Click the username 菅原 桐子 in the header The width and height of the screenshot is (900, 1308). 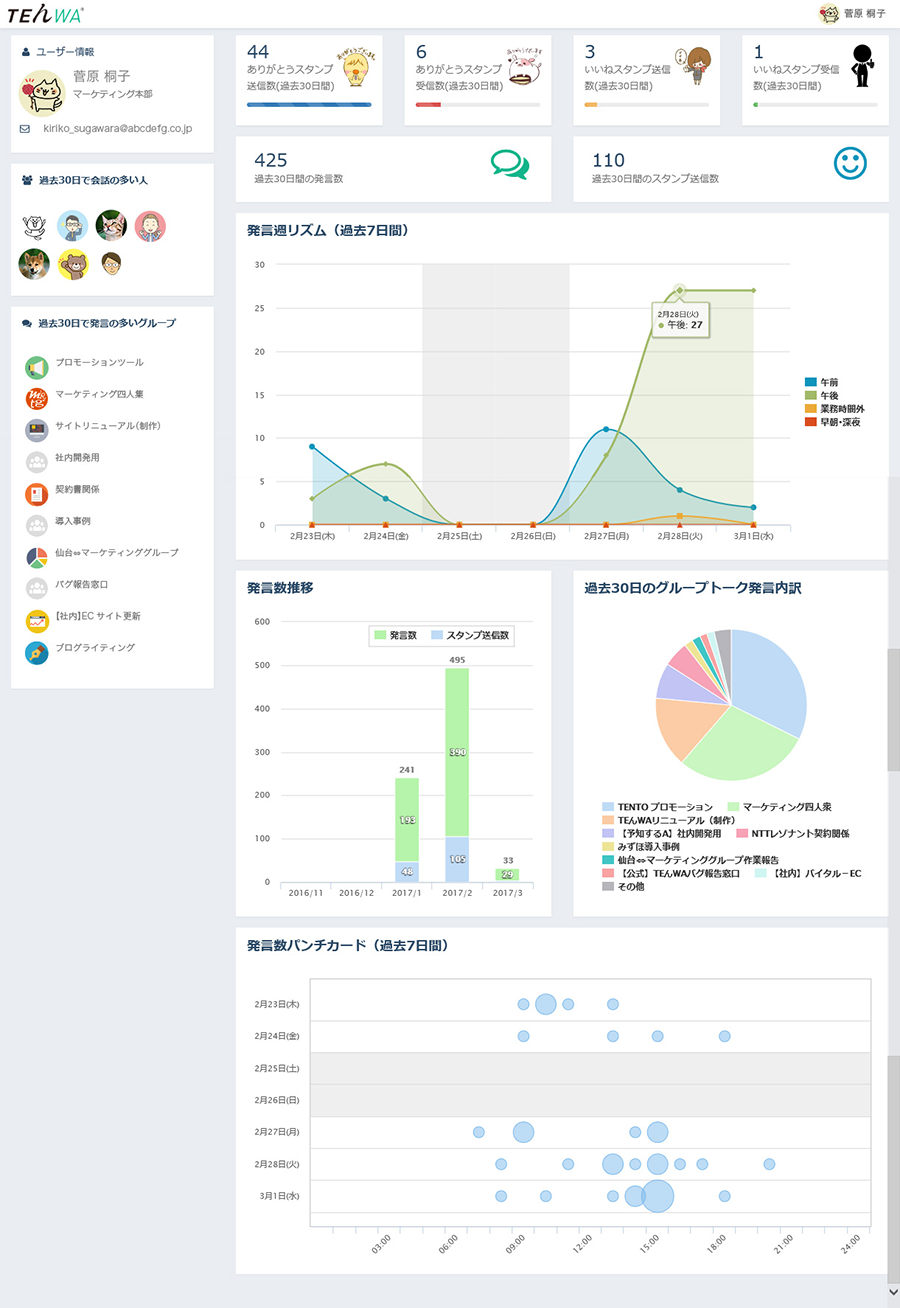point(865,14)
